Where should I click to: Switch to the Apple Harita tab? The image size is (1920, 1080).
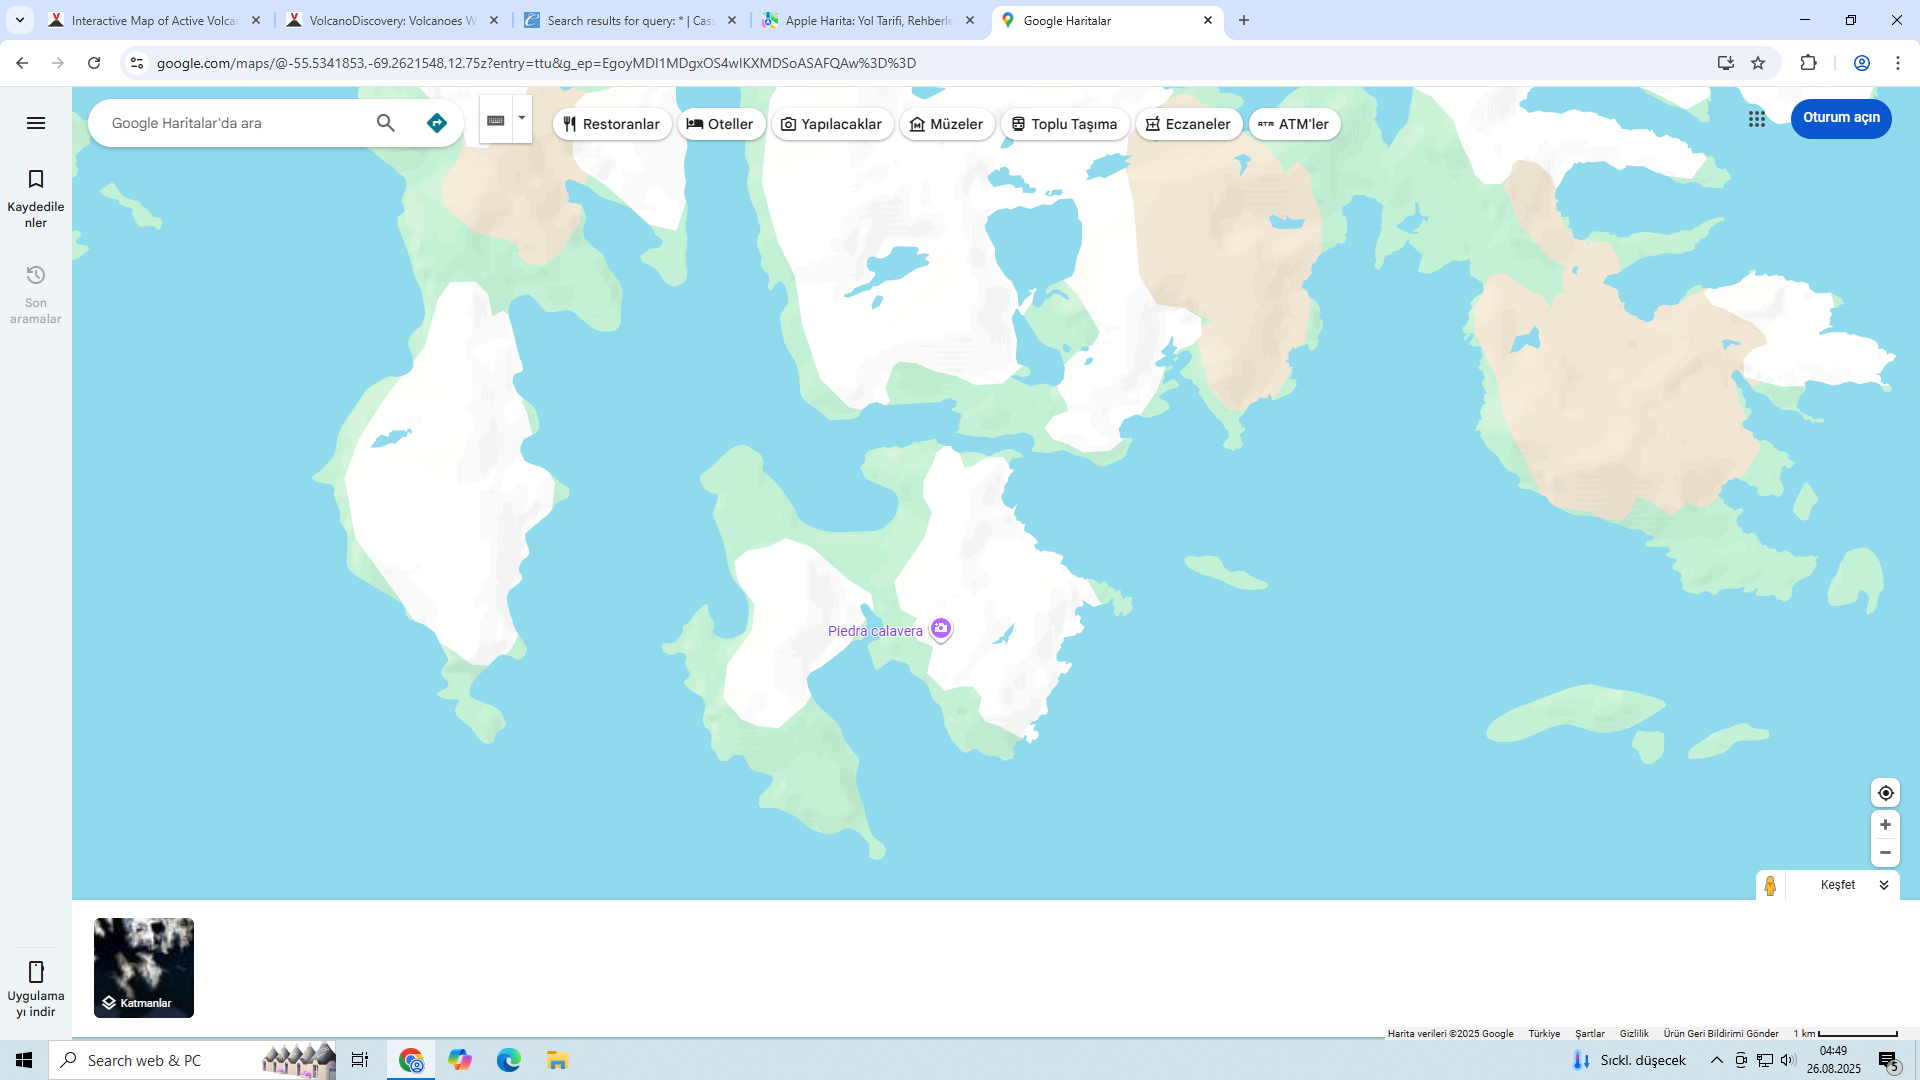[x=867, y=20]
